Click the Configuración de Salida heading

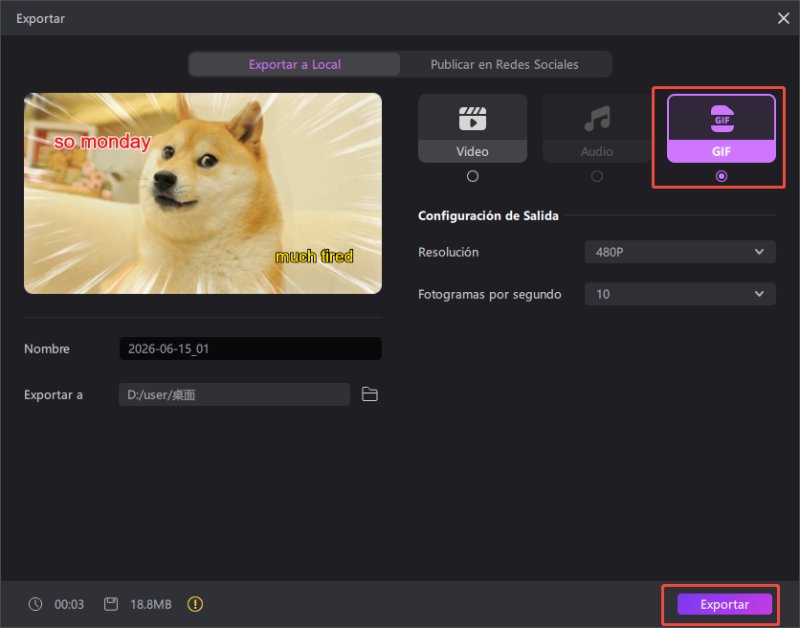click(488, 216)
